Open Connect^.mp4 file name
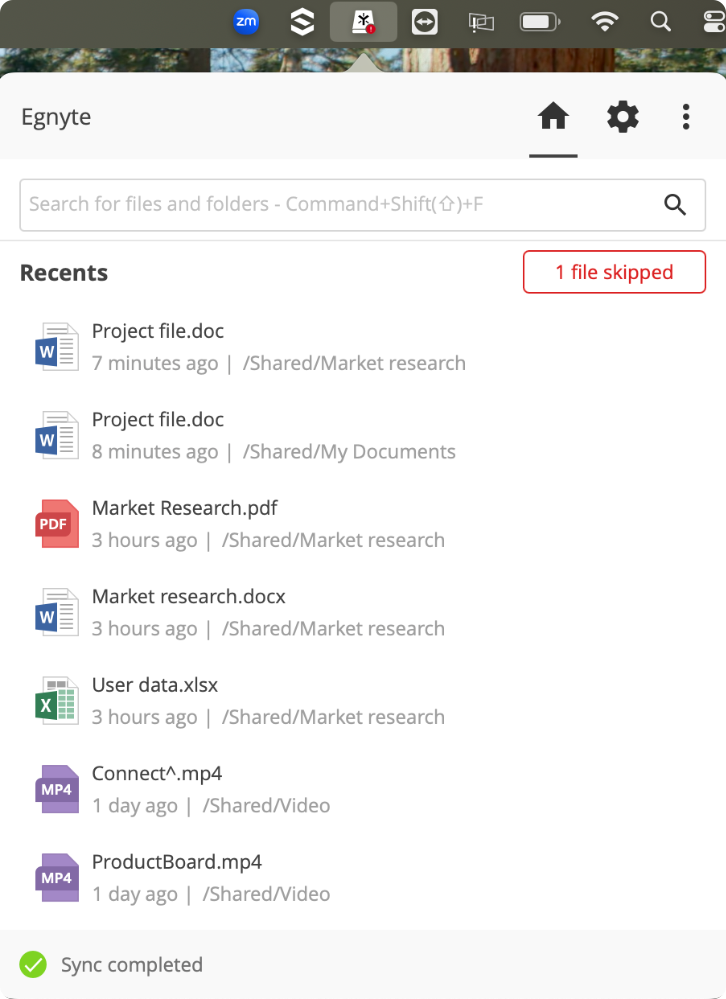 pos(157,774)
